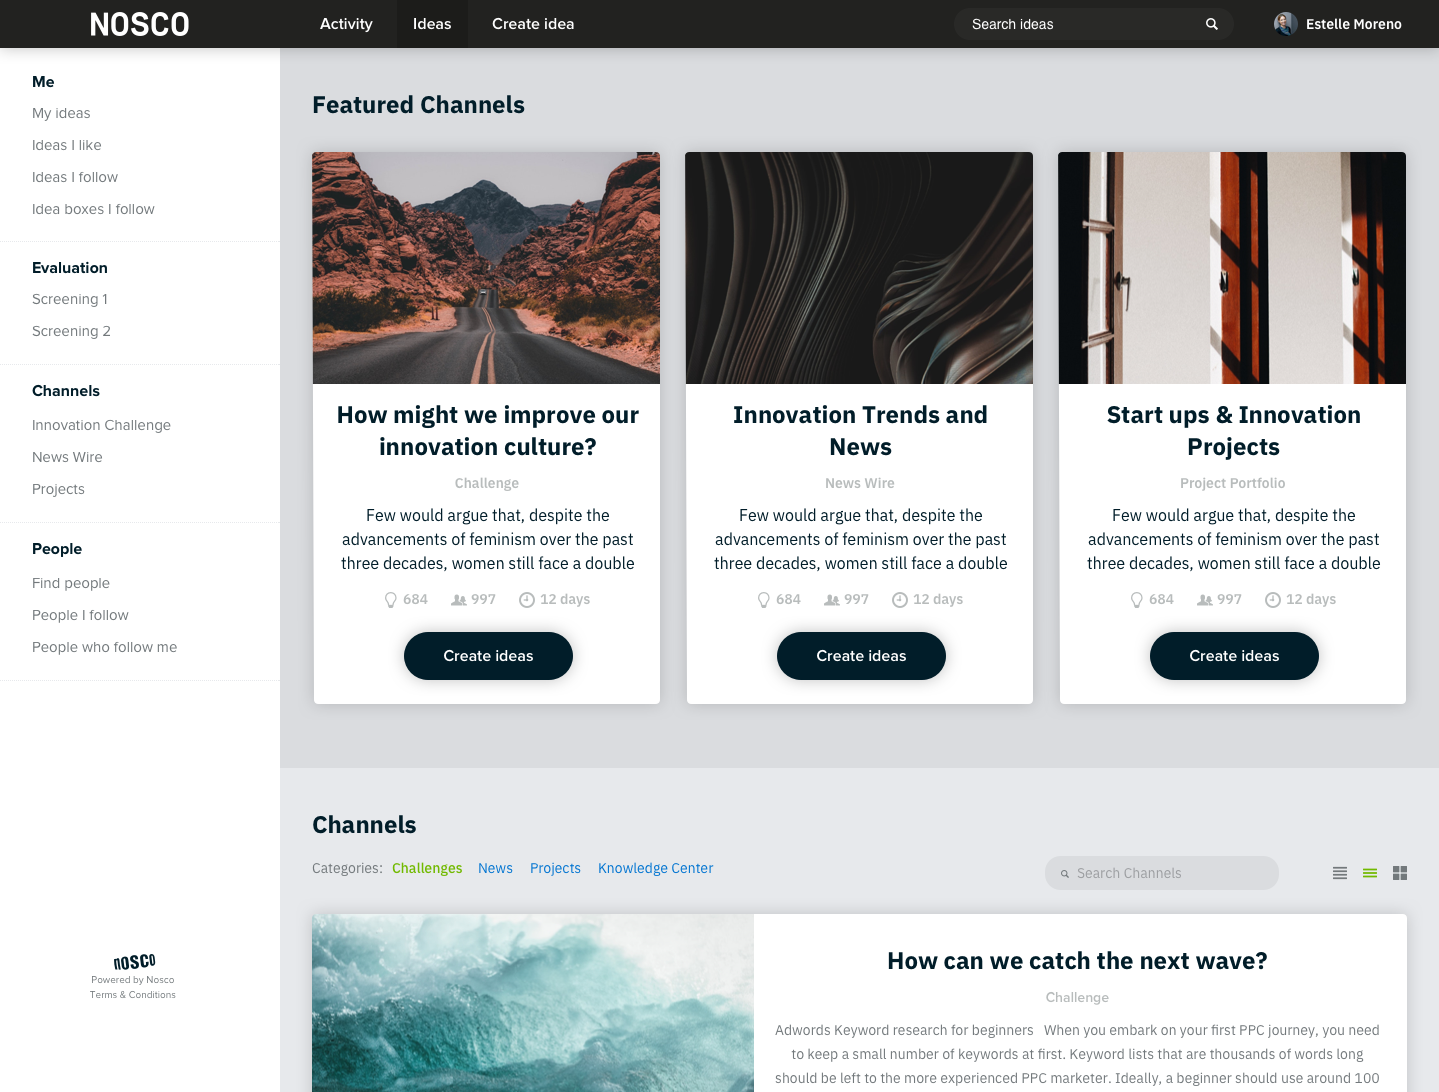The width and height of the screenshot is (1439, 1092).
Task: Open Screening 2 evaluation
Action: [71, 331]
